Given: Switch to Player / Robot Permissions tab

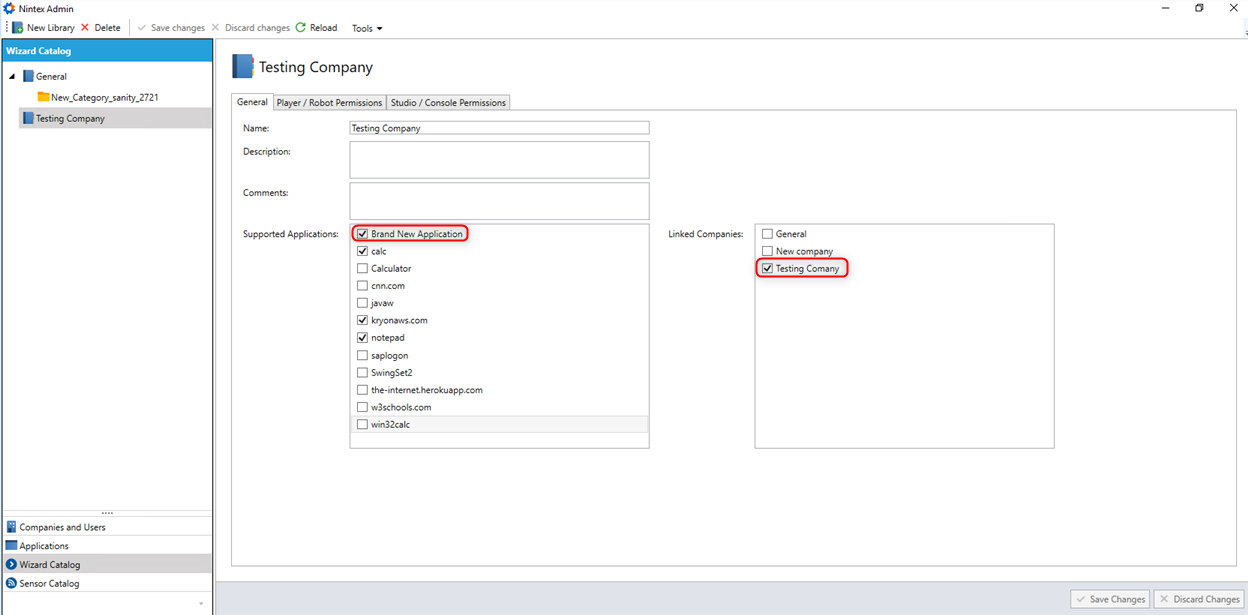Looking at the screenshot, I should (329, 102).
